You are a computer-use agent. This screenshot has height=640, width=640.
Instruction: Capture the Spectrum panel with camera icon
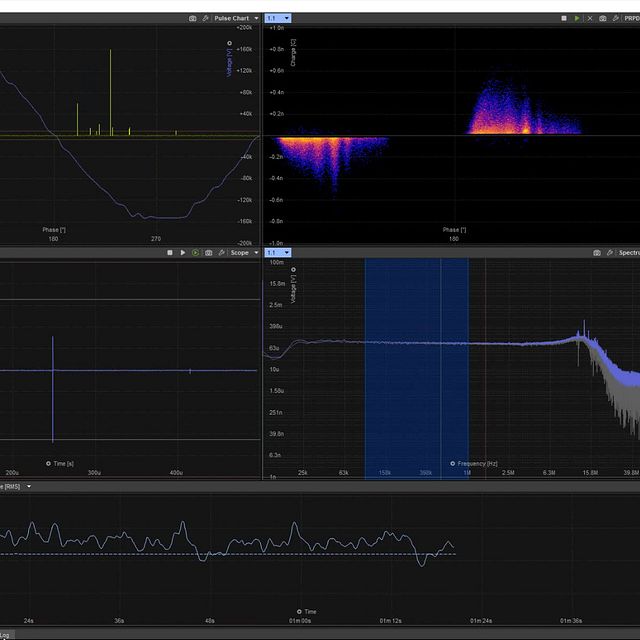(x=597, y=253)
